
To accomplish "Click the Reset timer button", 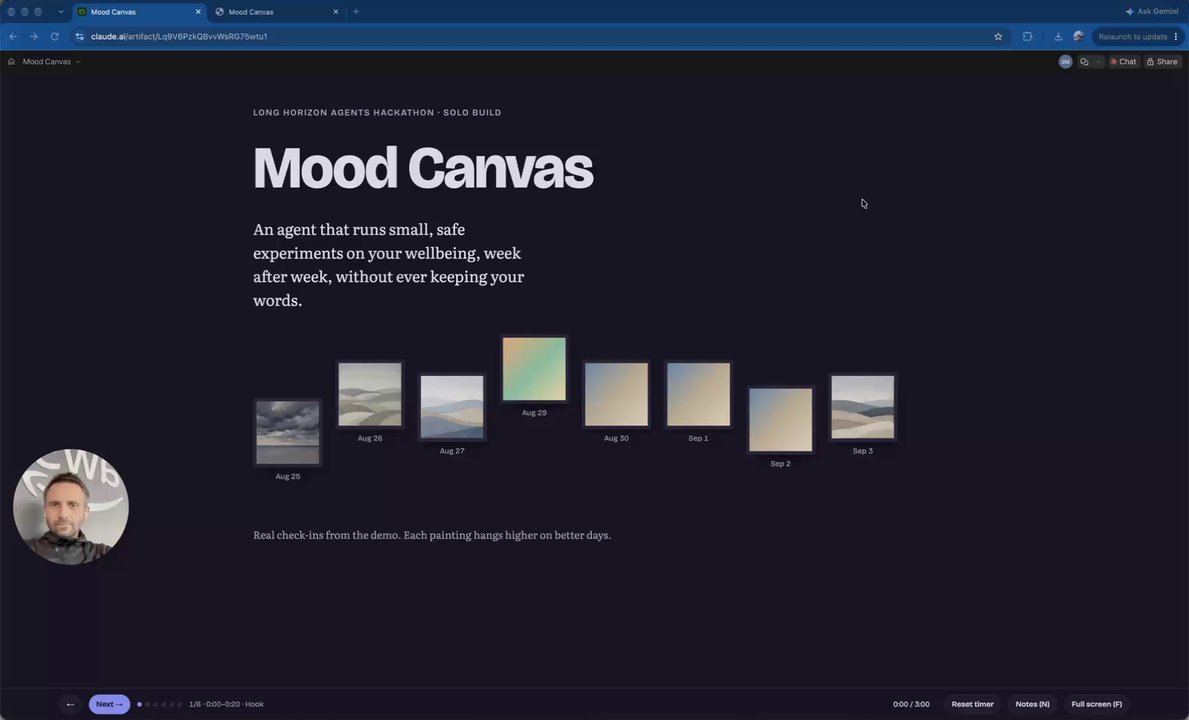I will (x=972, y=704).
